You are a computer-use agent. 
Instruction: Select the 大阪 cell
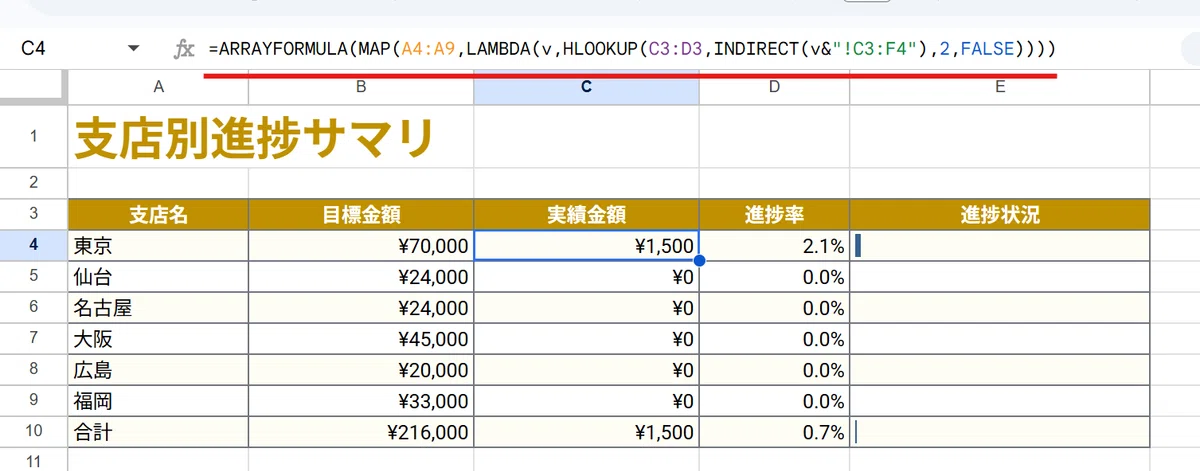coord(158,339)
